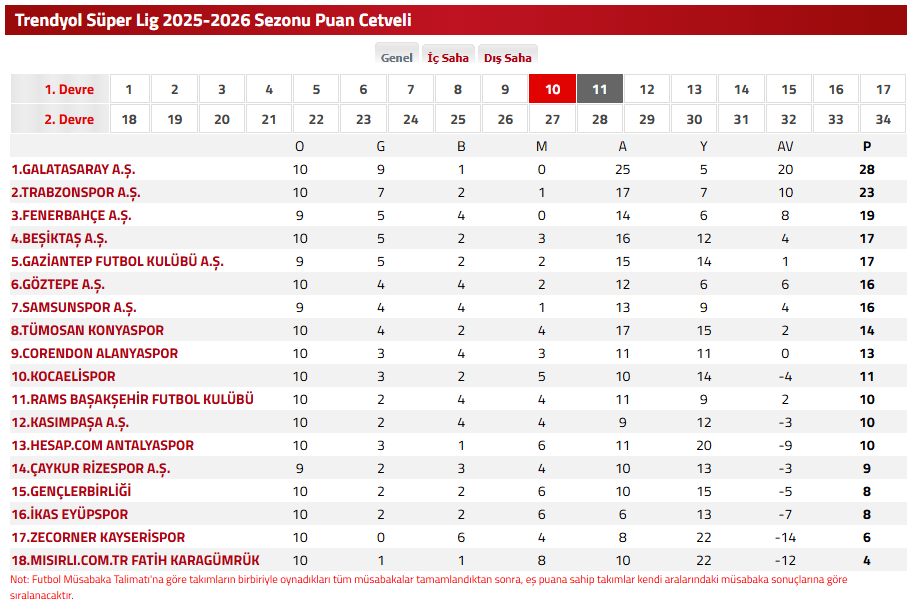Choose week 10 highlighted in red
The height and width of the screenshot is (609, 914).
point(553,89)
